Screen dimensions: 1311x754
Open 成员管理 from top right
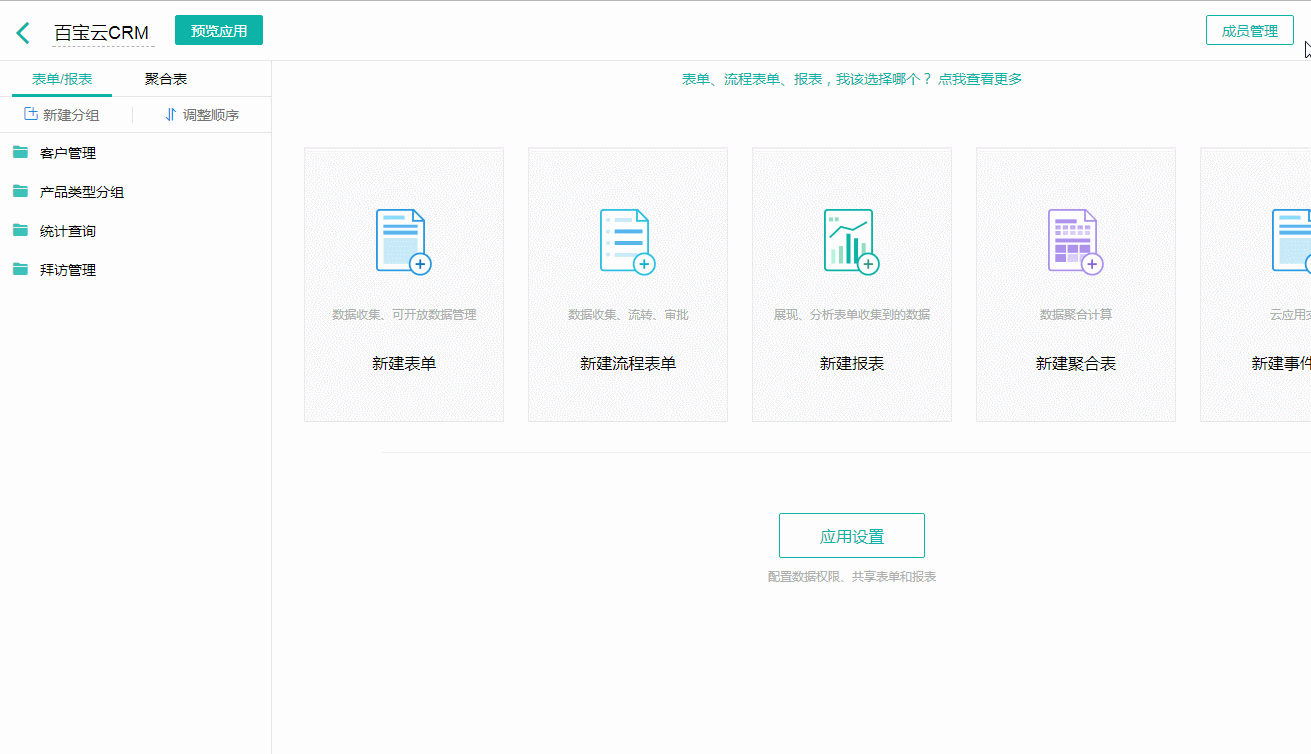[x=1249, y=30]
